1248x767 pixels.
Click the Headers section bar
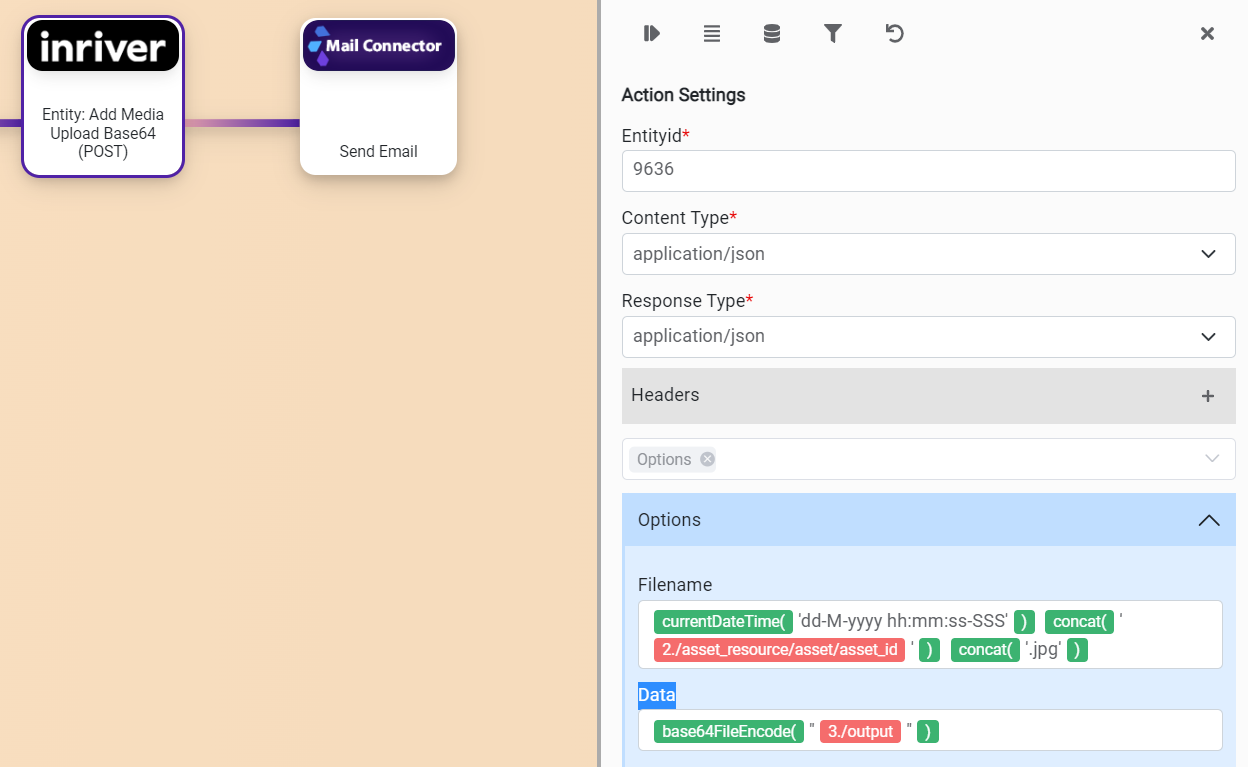point(900,396)
